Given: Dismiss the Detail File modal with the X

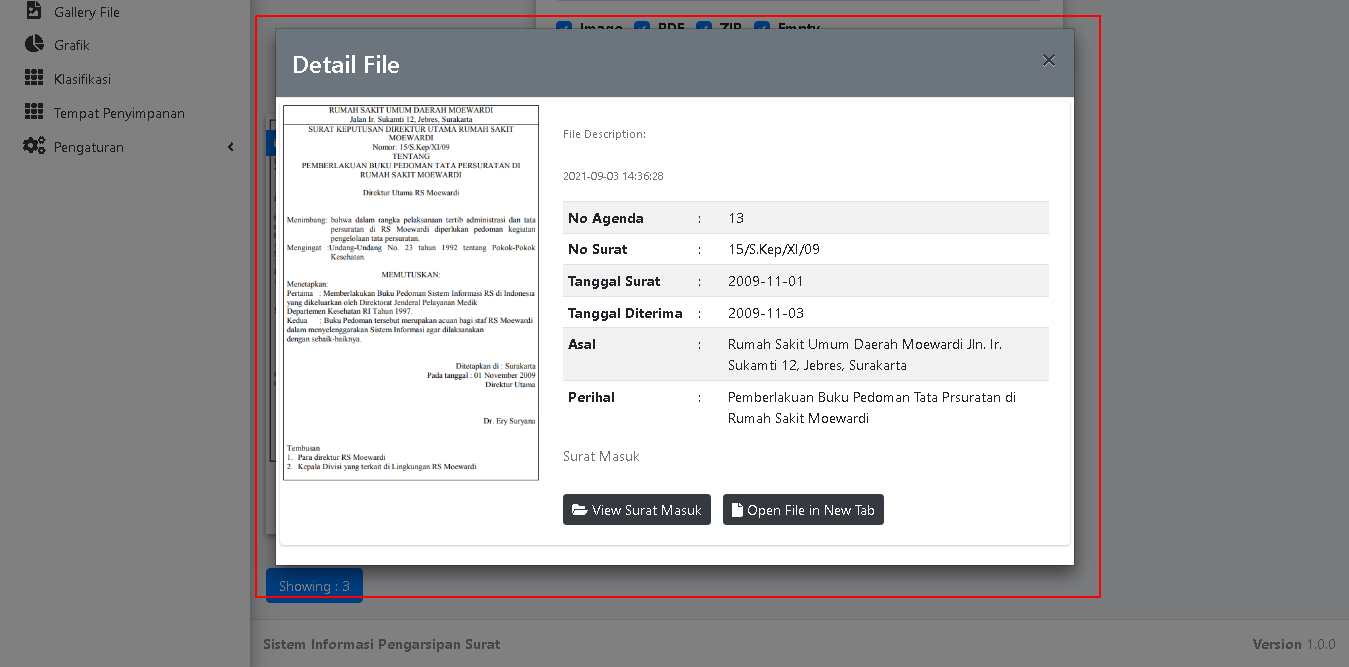Looking at the screenshot, I should (1048, 60).
